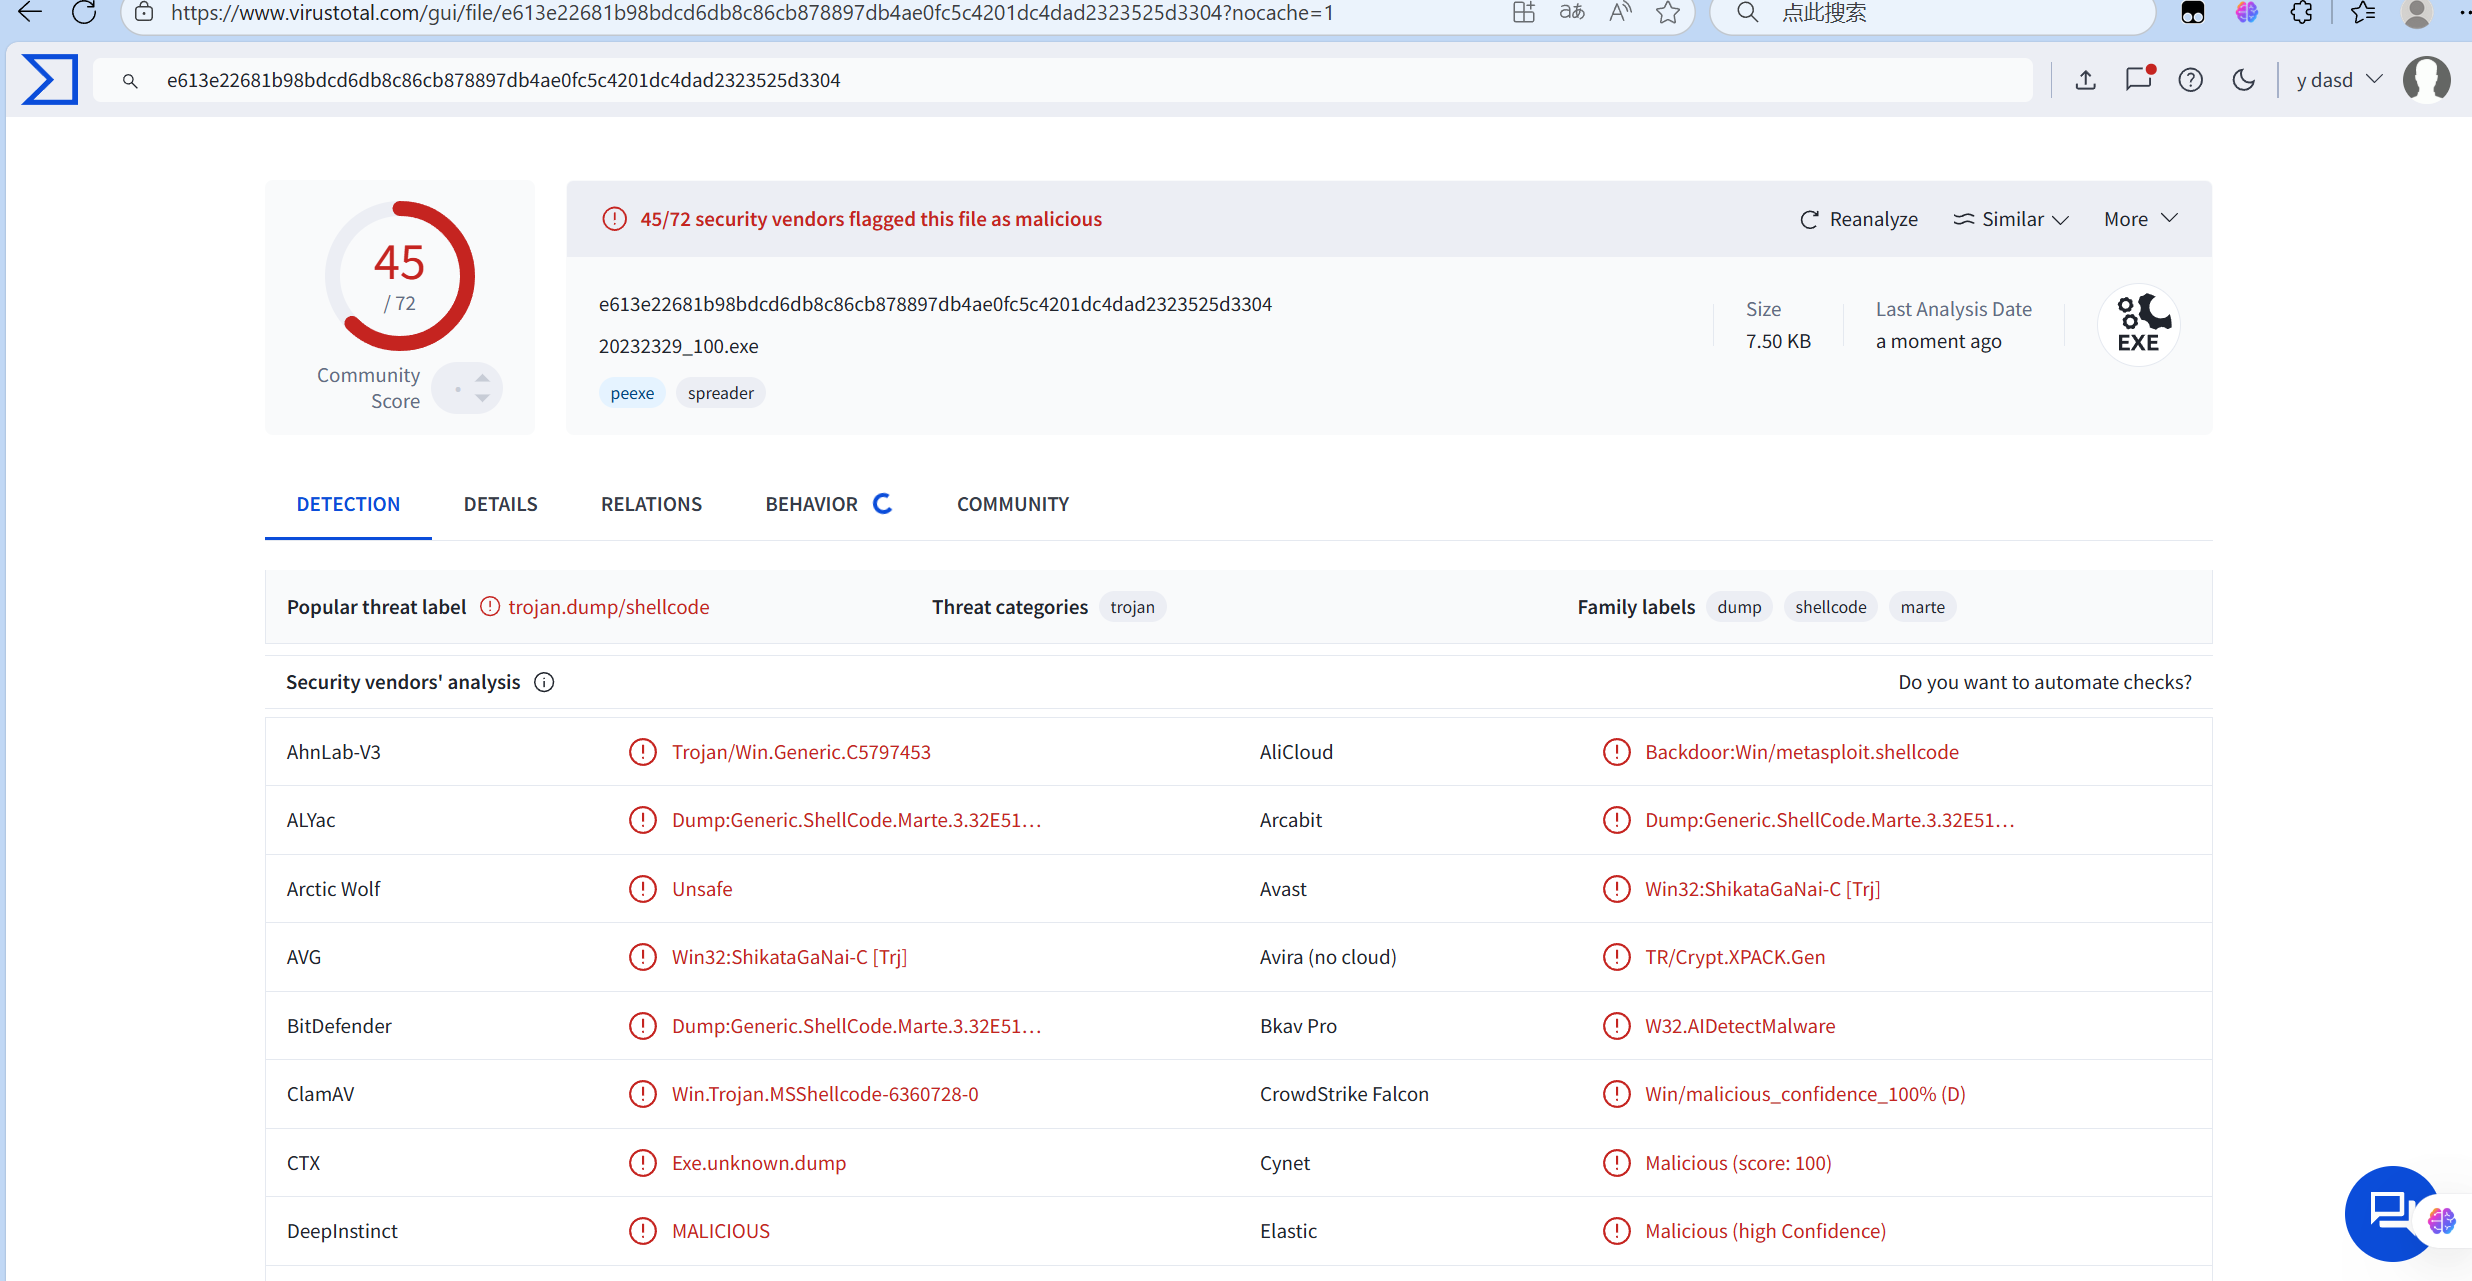Open the notifications comment icon
This screenshot has height=1281, width=2472.
coord(2138,80)
